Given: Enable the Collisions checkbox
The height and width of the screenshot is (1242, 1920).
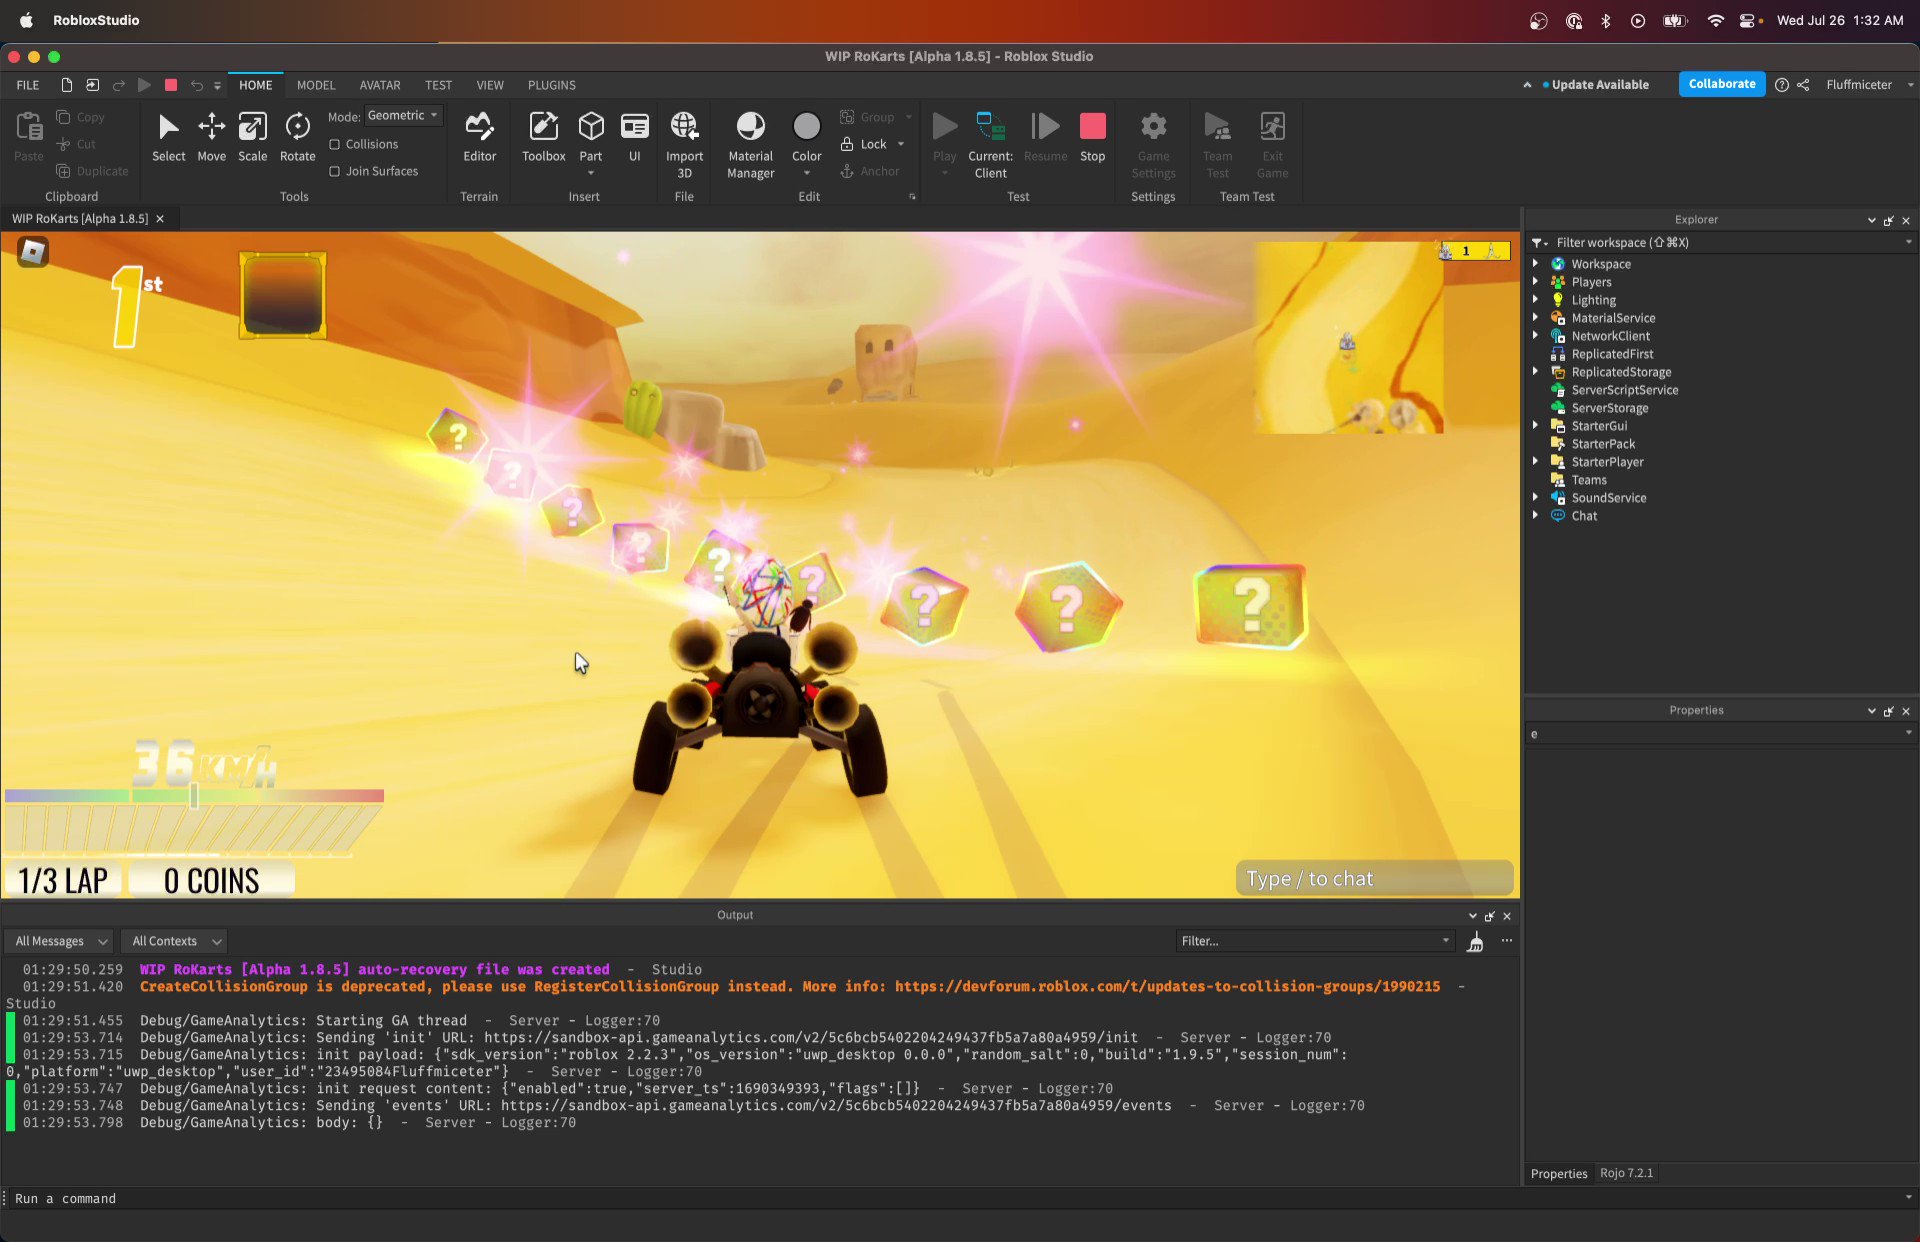Looking at the screenshot, I should [335, 144].
